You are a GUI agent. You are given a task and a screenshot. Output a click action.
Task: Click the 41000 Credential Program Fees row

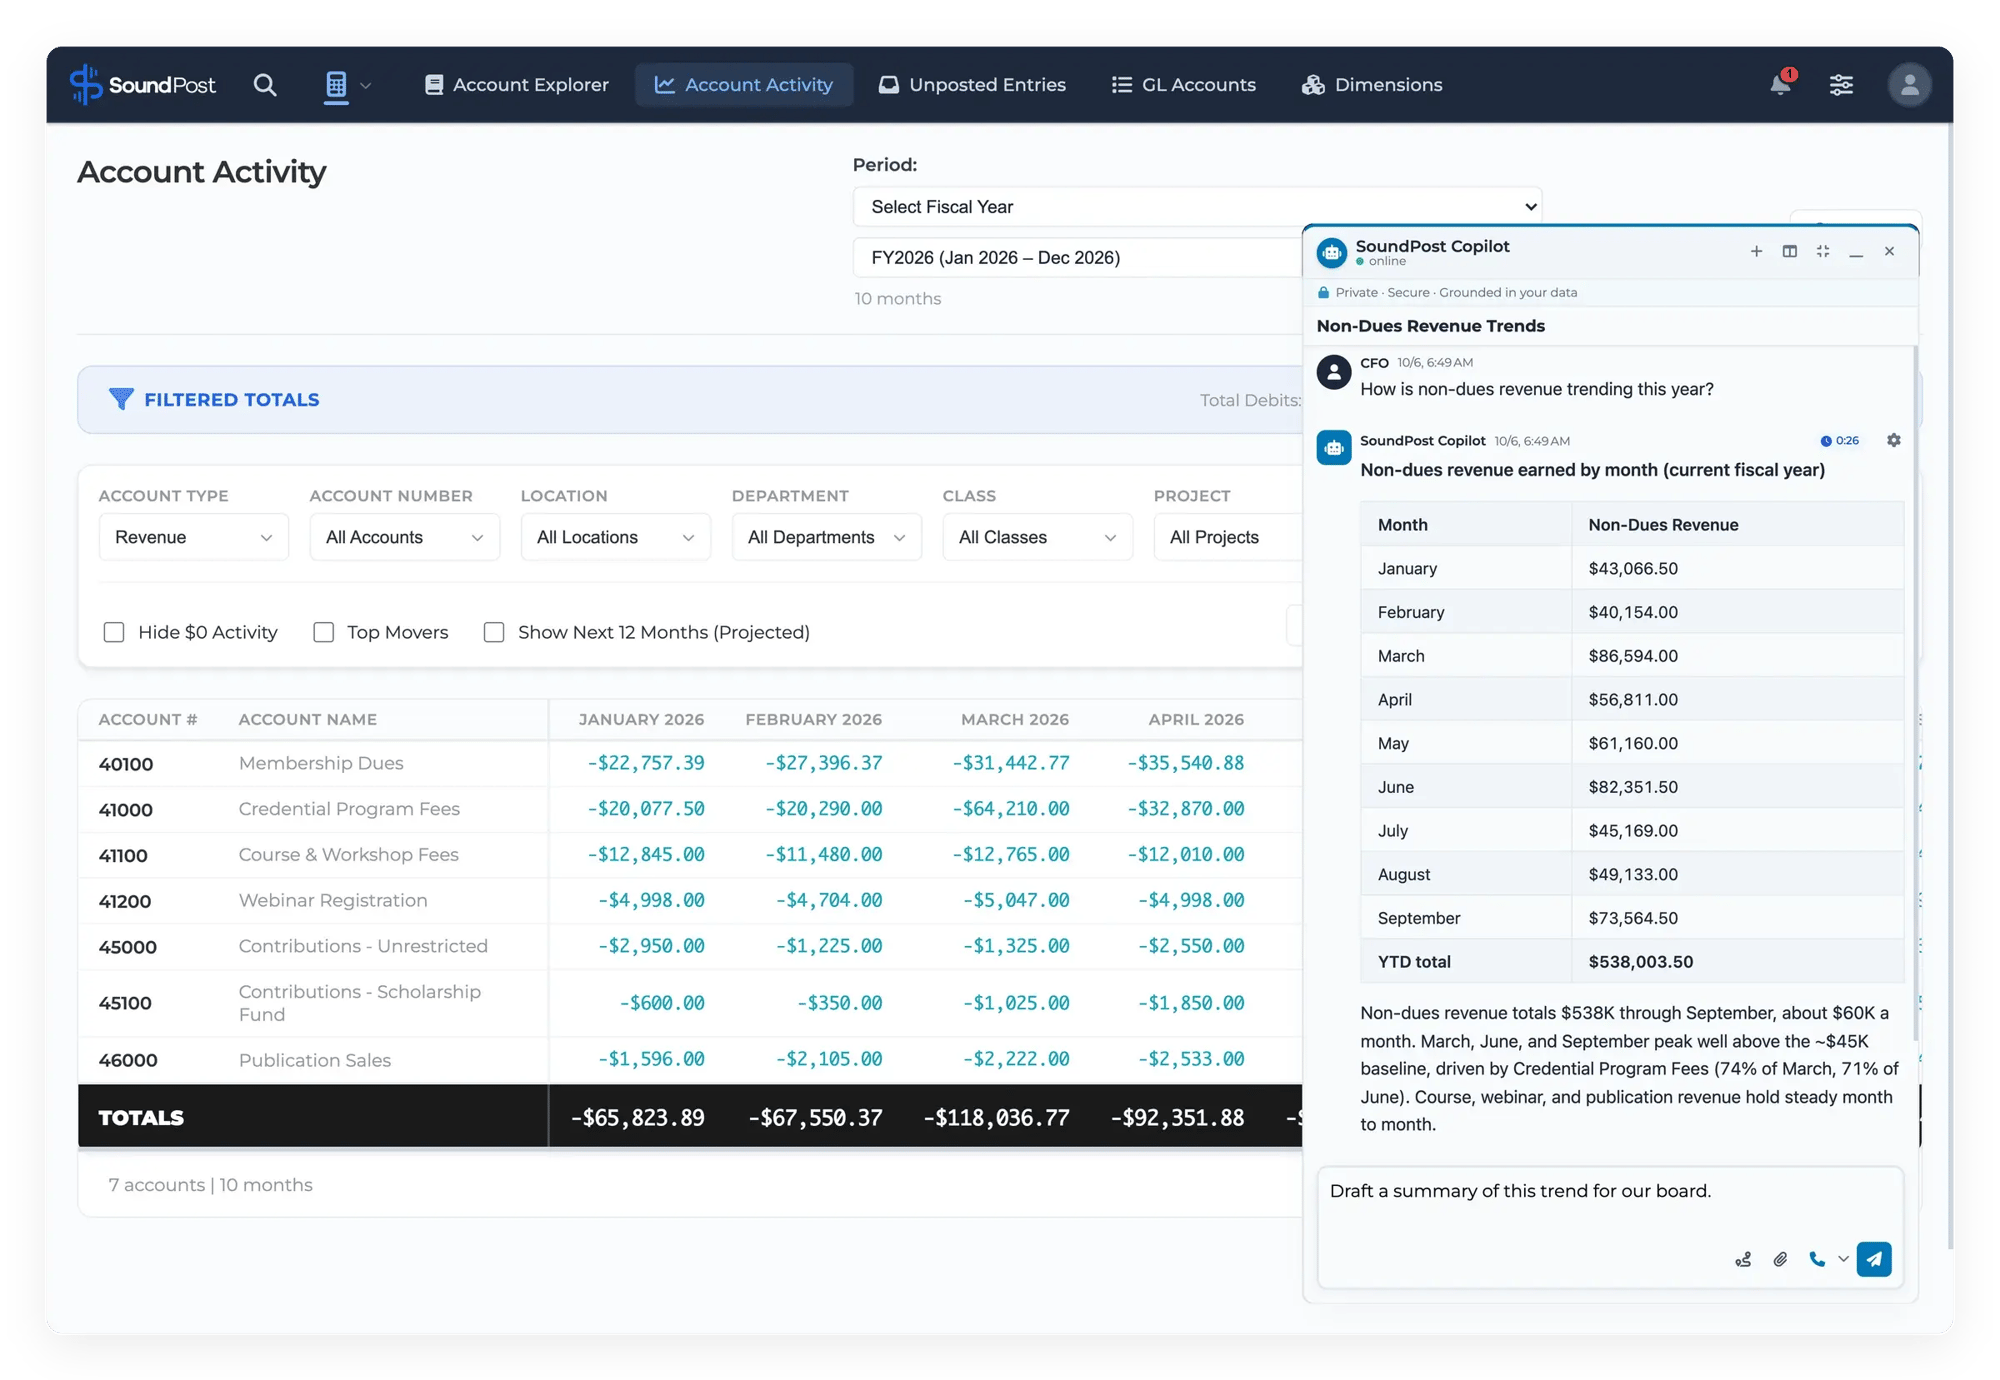coord(690,809)
